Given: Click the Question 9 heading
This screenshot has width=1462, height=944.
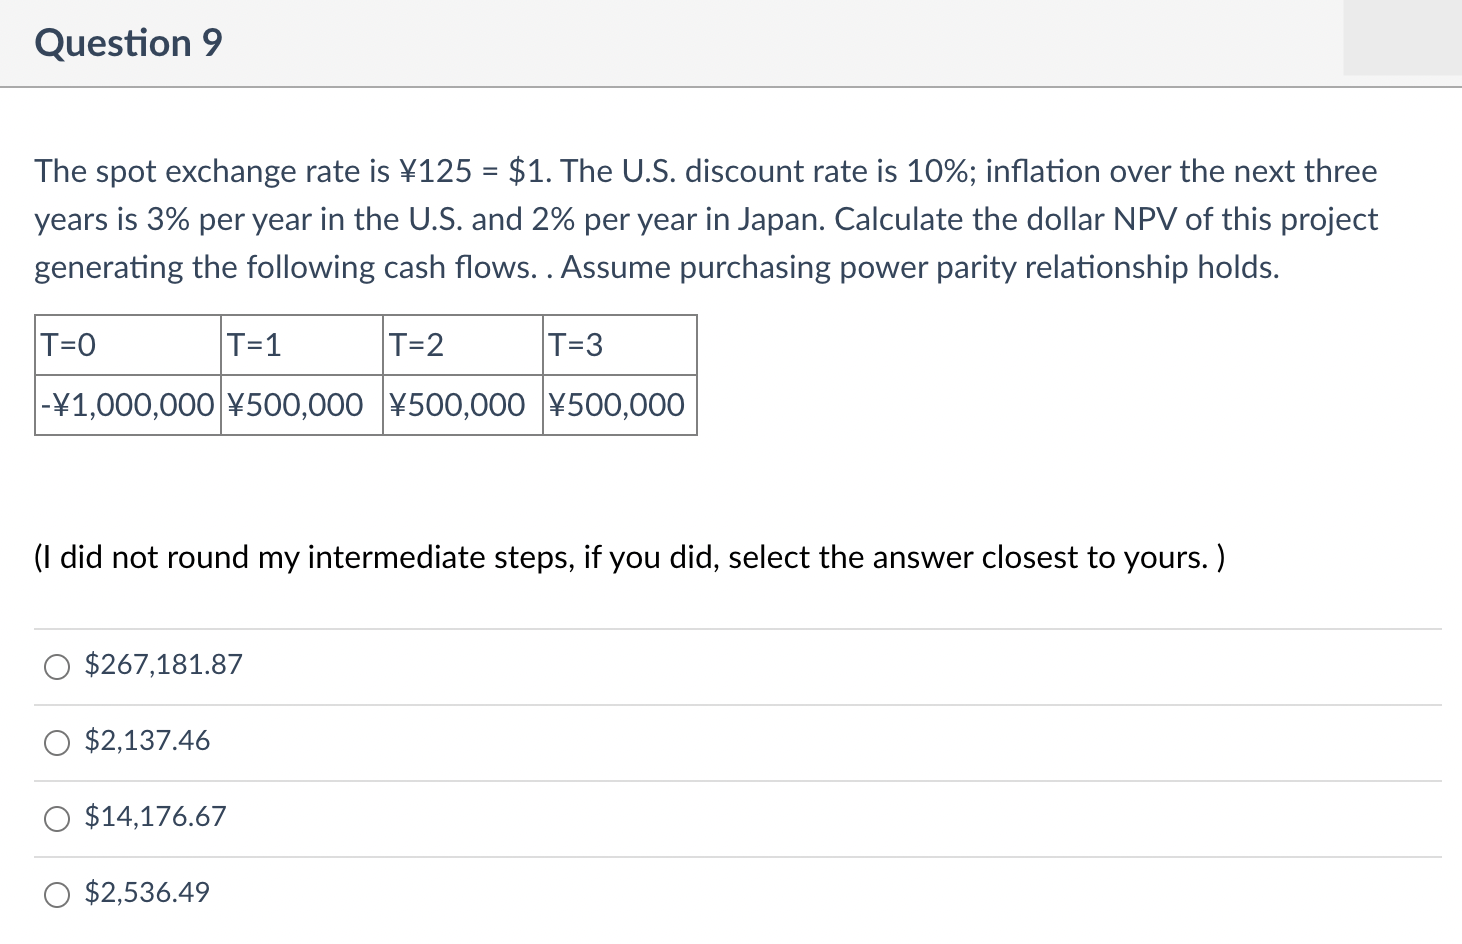Looking at the screenshot, I should click(126, 43).
